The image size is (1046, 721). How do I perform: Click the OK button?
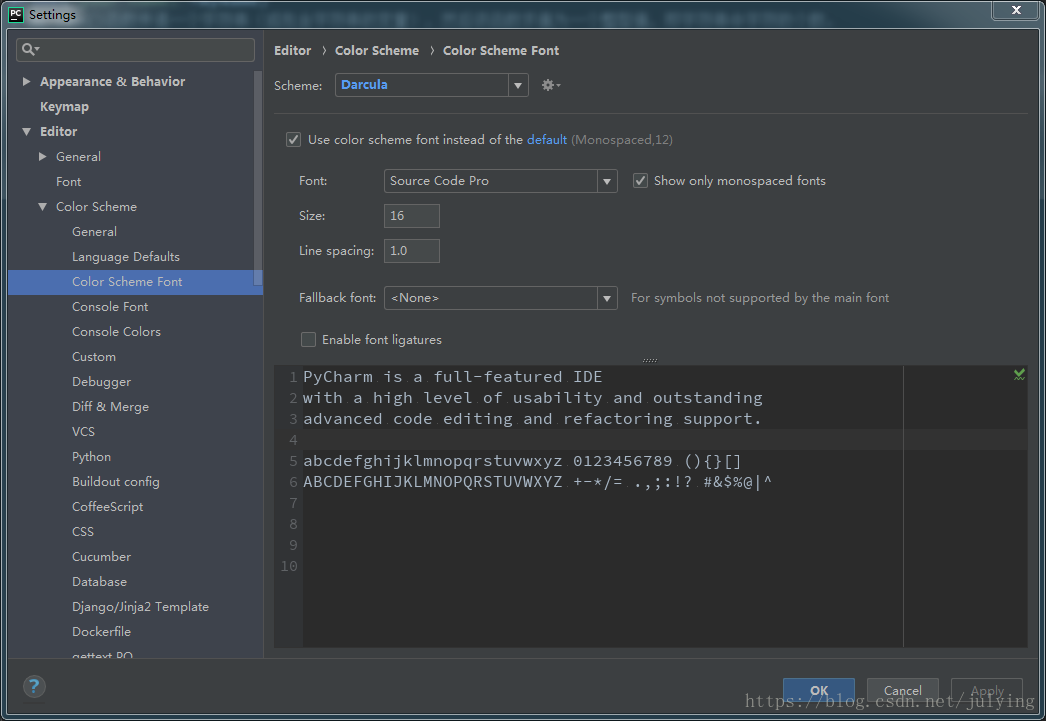[819, 690]
